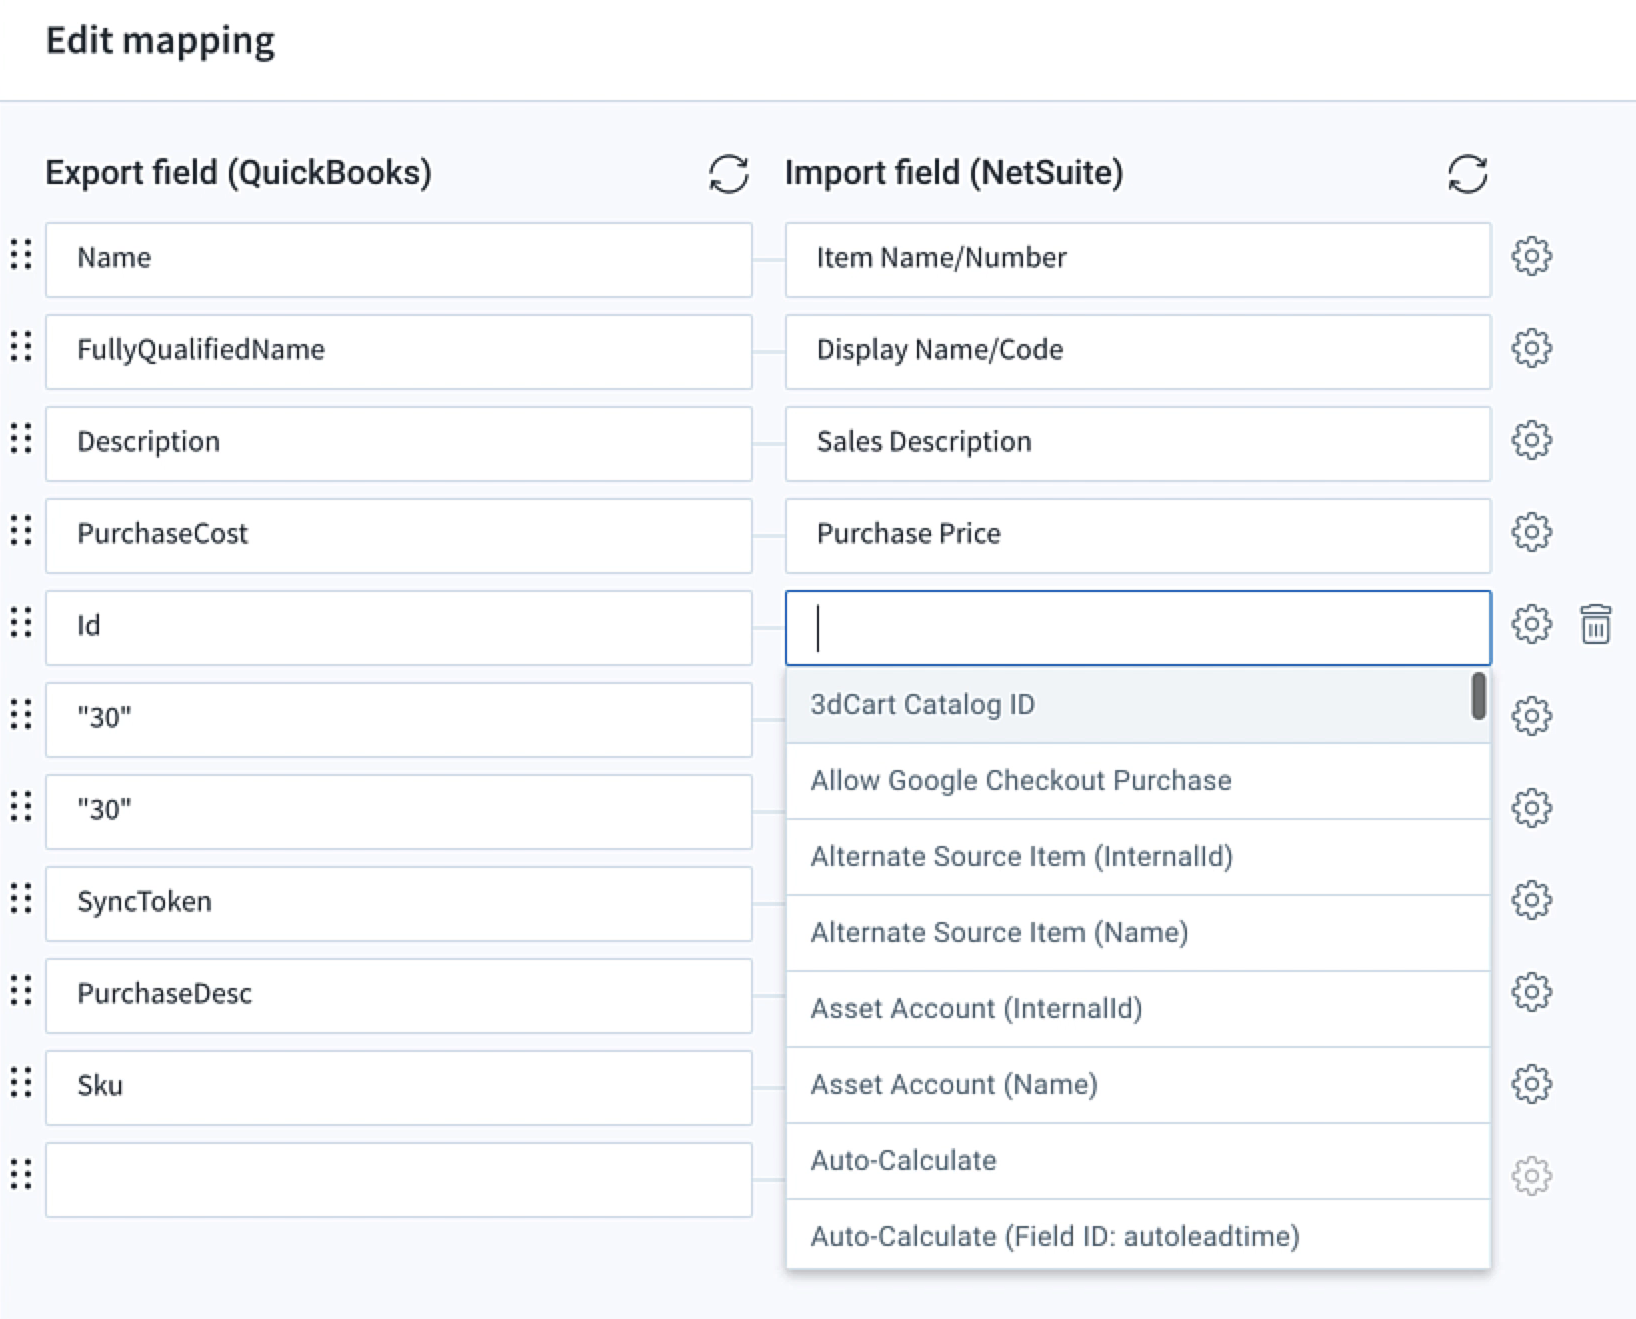Select Asset Account (InternalId) option
The height and width of the screenshot is (1319, 1636).
(1138, 1009)
